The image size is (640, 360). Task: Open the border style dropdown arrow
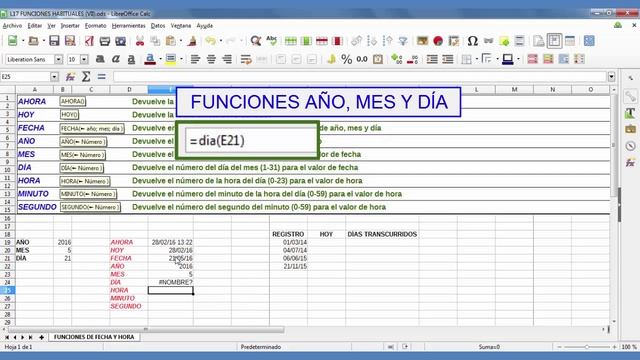[x=497, y=60]
